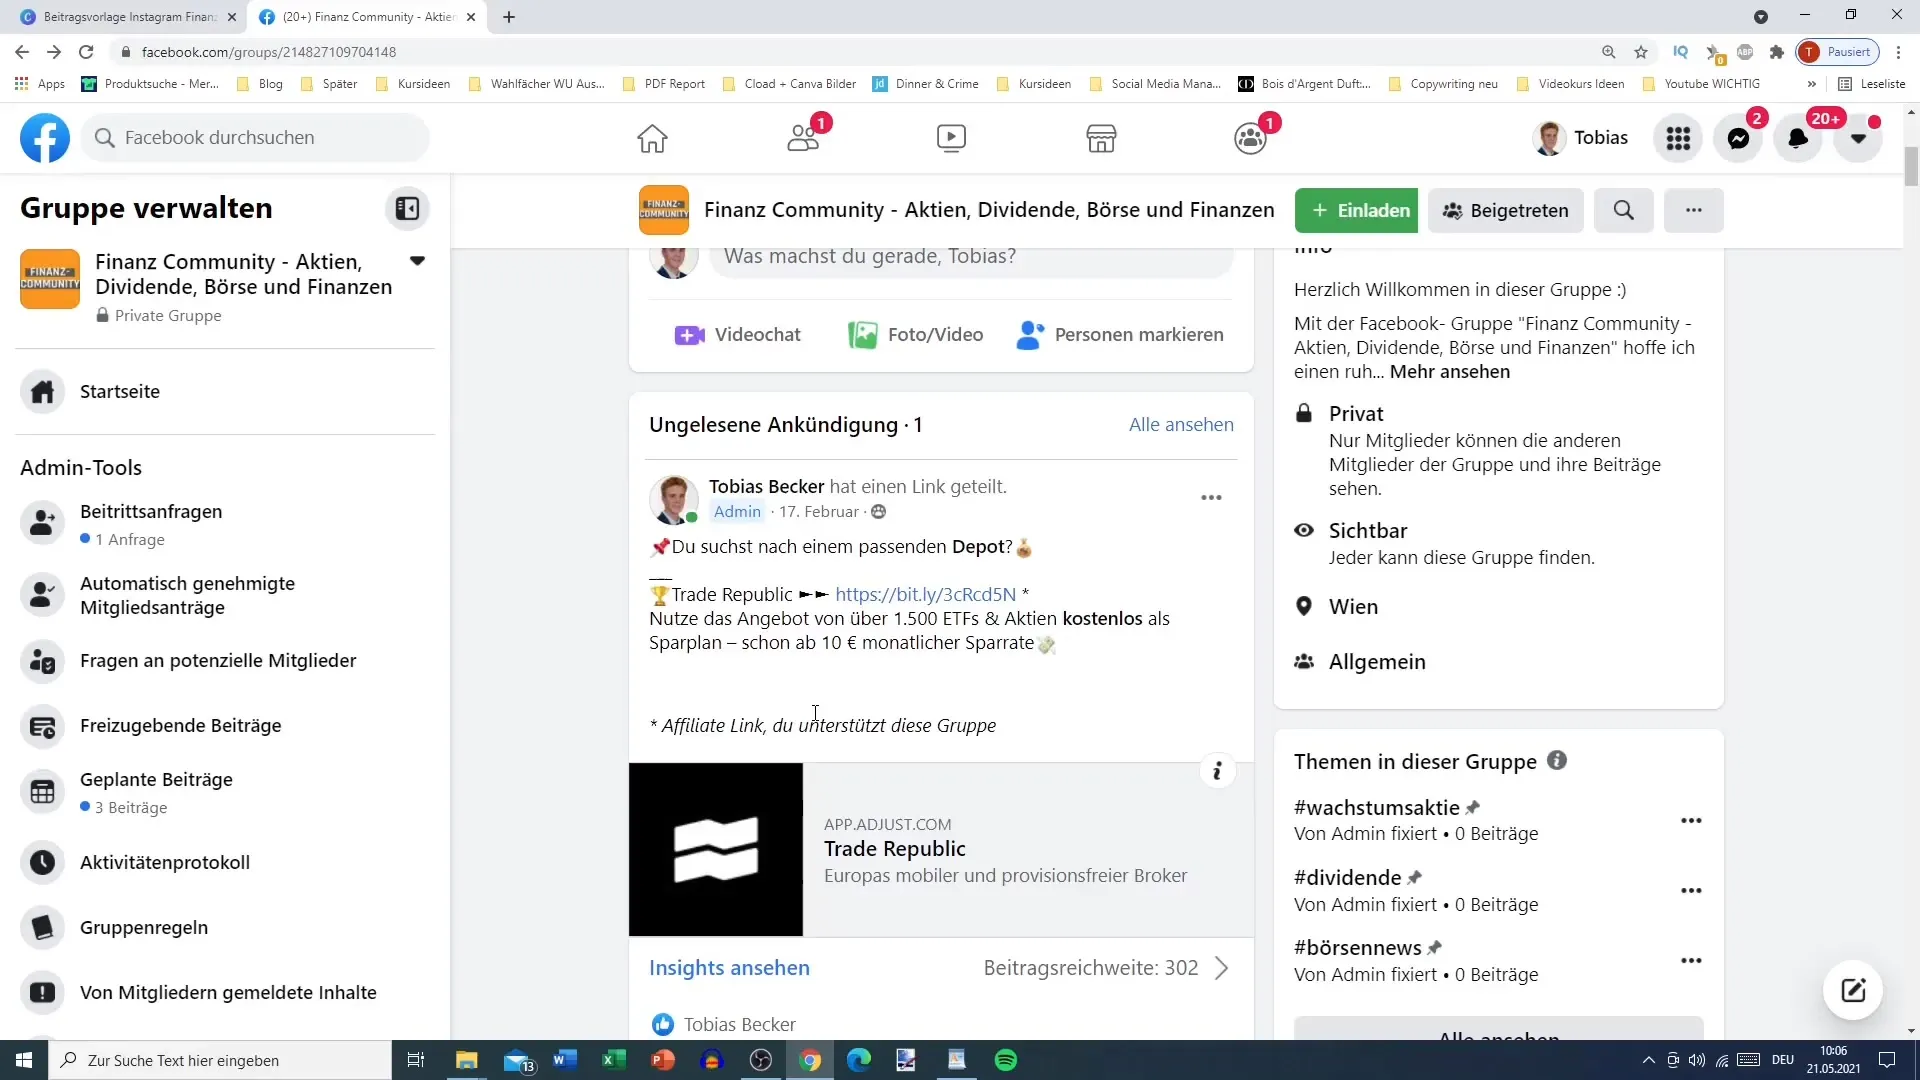Open the #börsennews topic

pyautogui.click(x=1357, y=947)
